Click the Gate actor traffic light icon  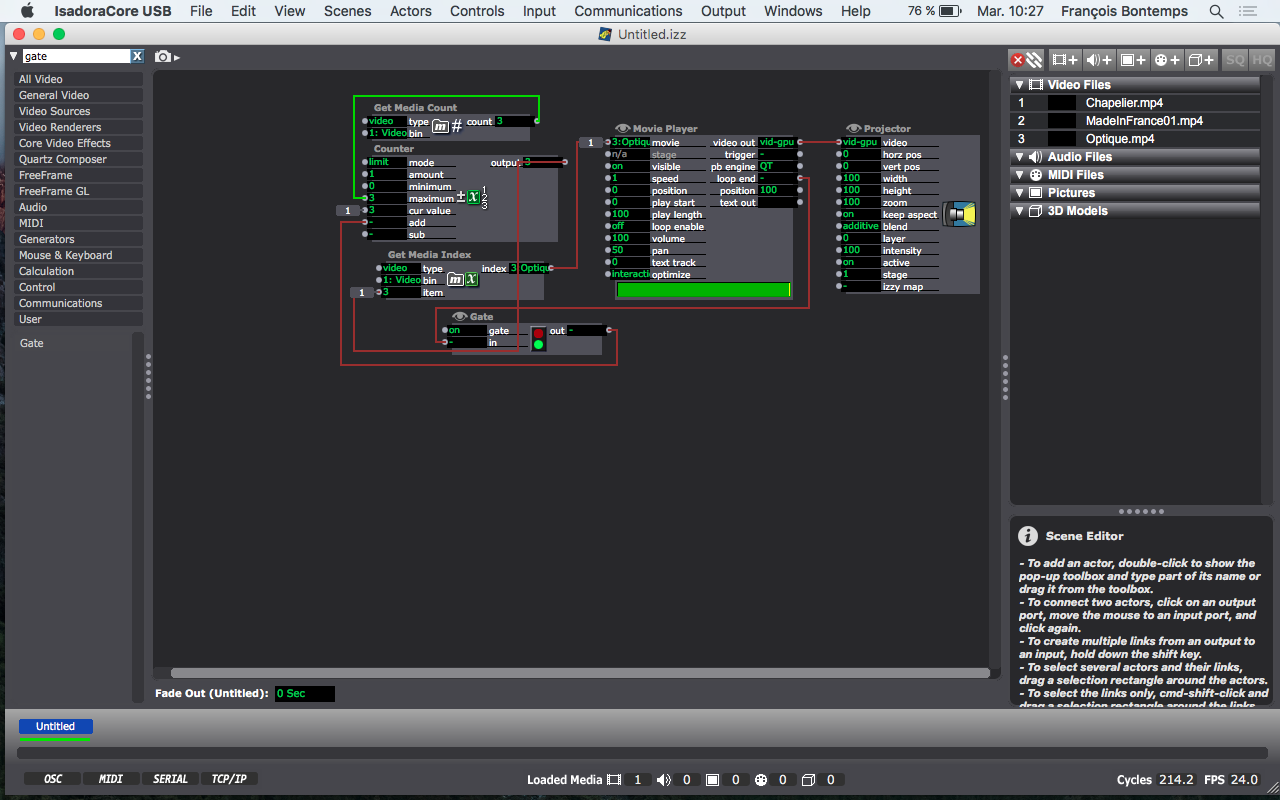pos(538,338)
